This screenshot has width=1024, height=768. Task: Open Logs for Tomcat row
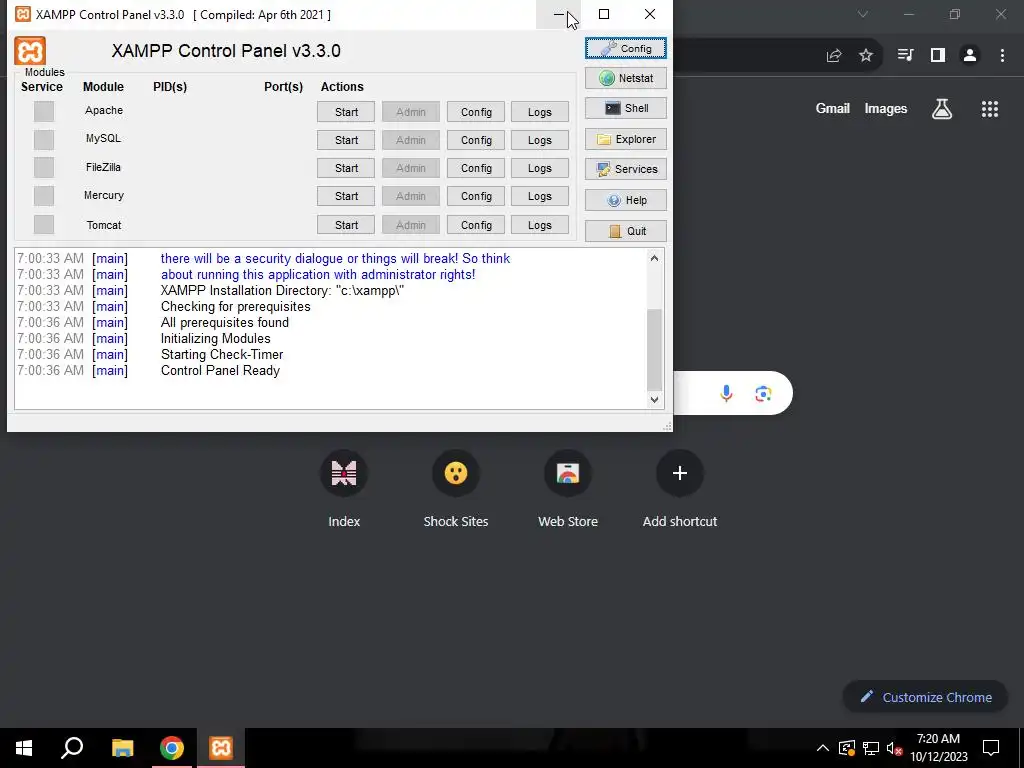539,225
